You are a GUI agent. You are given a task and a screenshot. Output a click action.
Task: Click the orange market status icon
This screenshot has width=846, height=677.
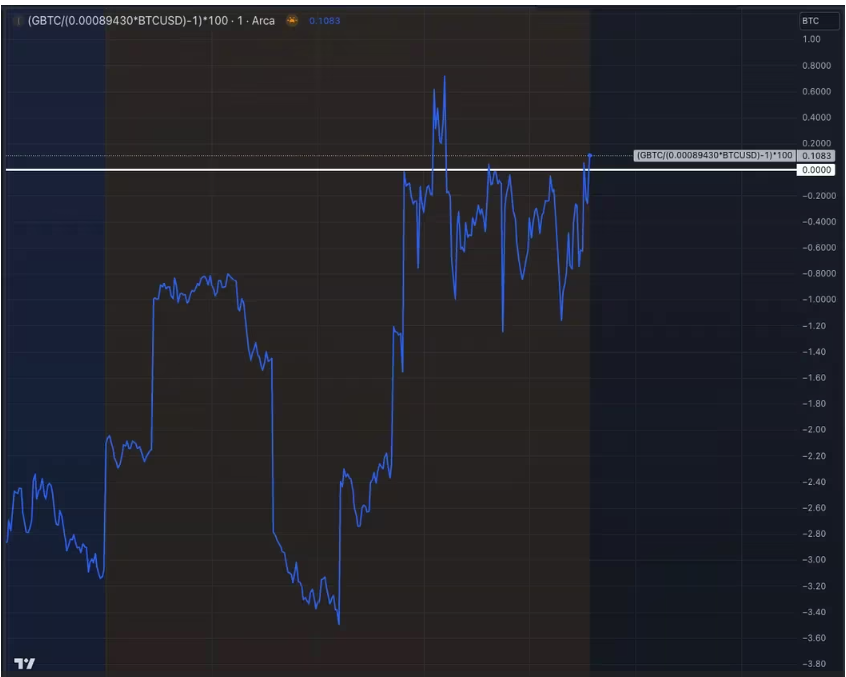pos(292,20)
